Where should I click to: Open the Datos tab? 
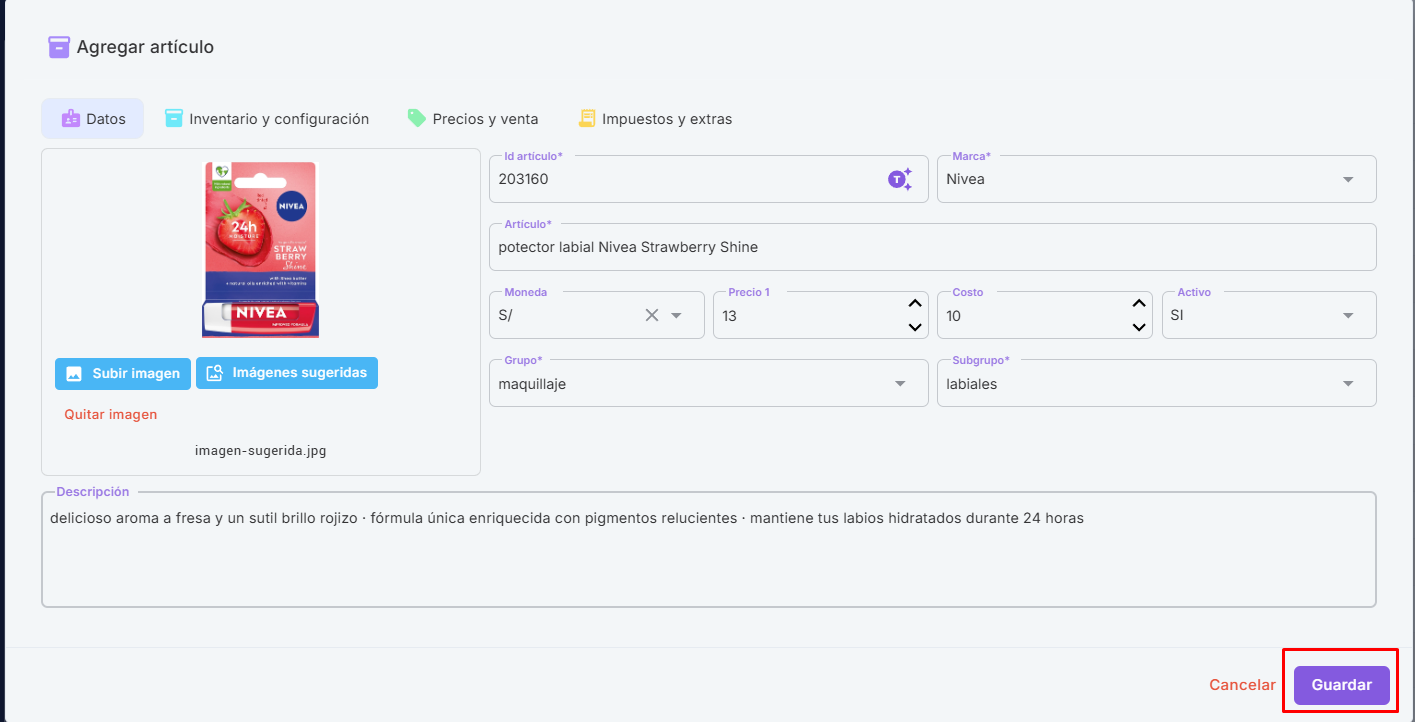(93, 119)
